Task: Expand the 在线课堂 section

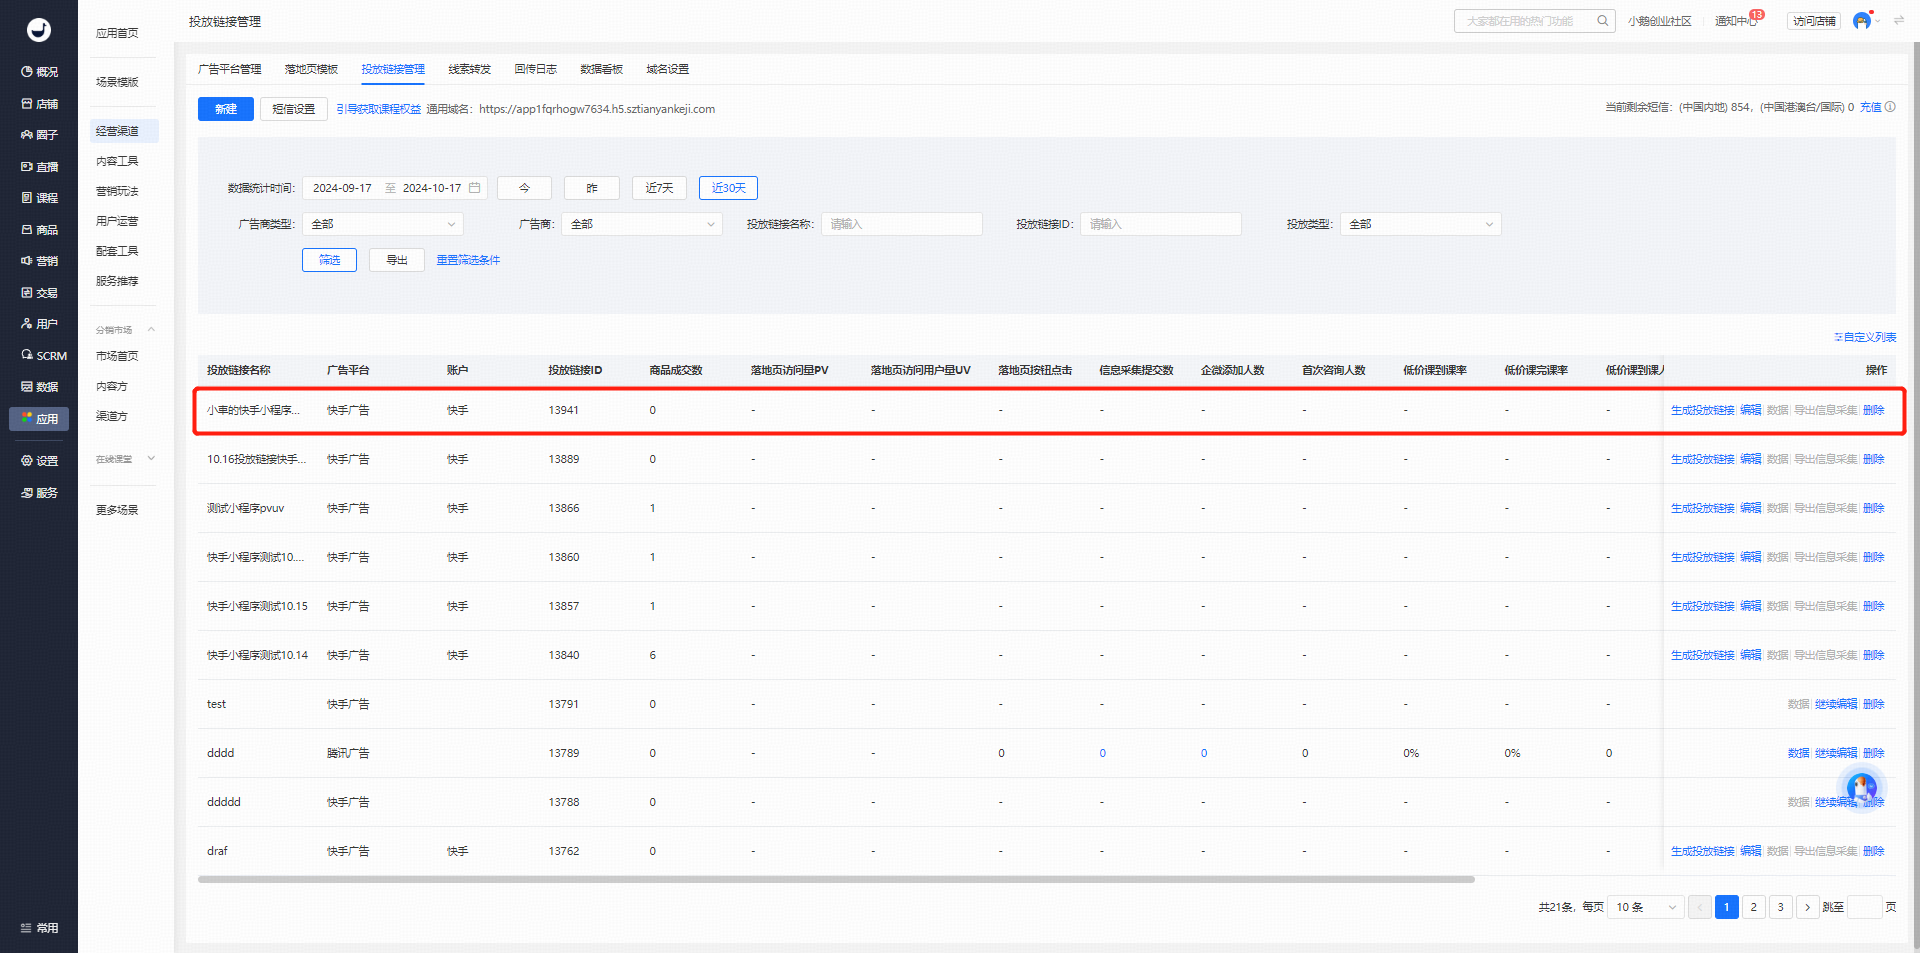Action: point(151,459)
